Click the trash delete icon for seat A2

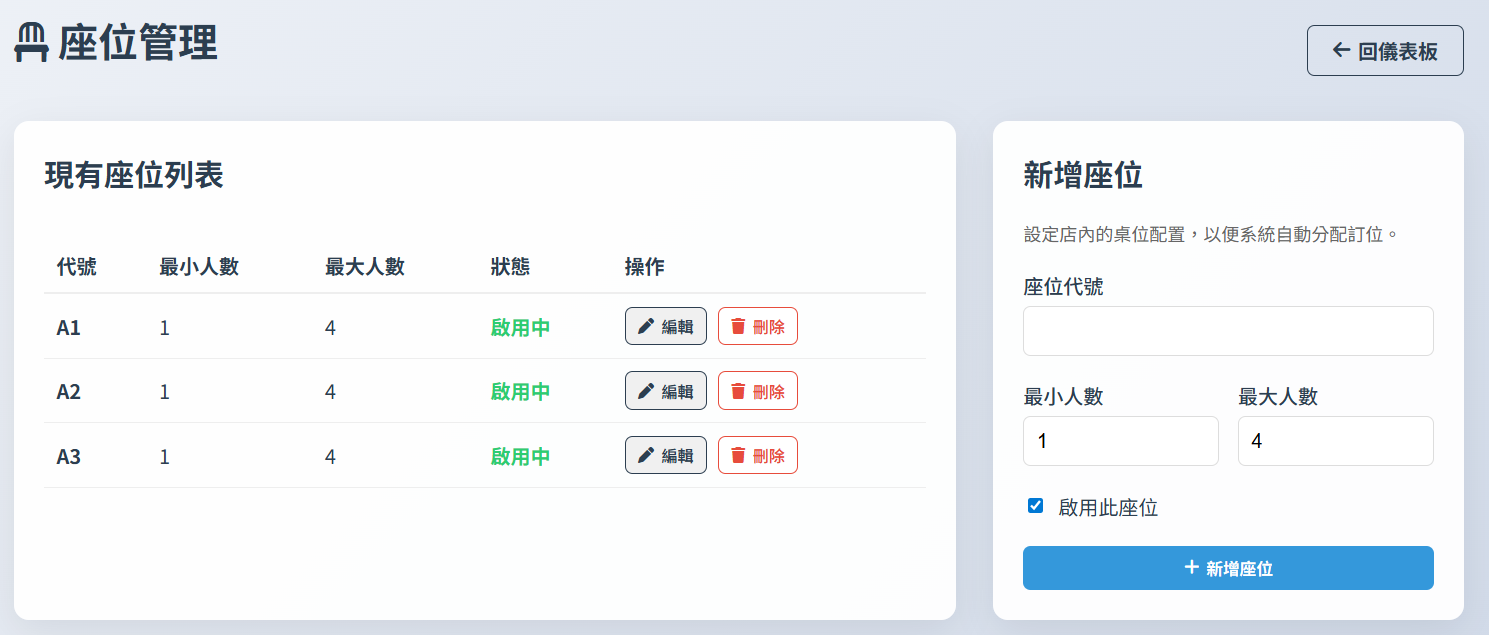tap(740, 390)
